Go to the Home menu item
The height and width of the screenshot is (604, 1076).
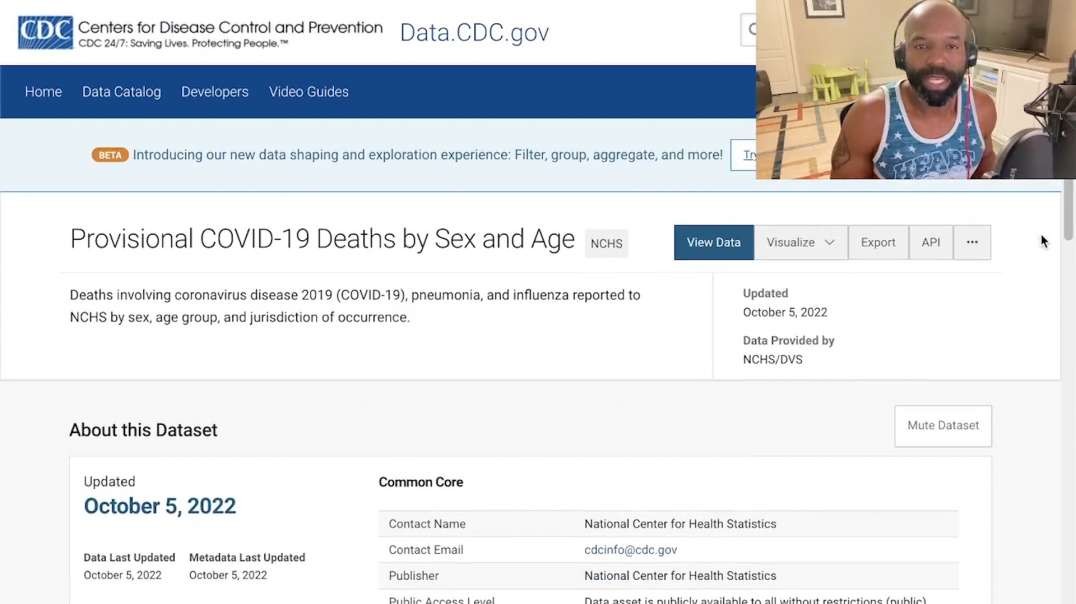pos(43,91)
